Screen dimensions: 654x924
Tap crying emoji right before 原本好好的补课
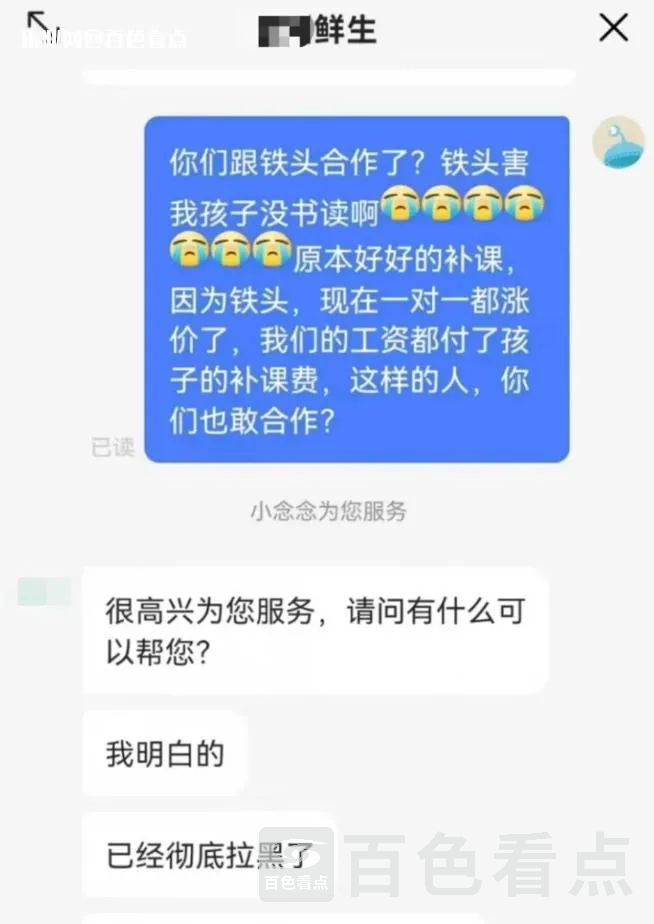[x=272, y=249]
